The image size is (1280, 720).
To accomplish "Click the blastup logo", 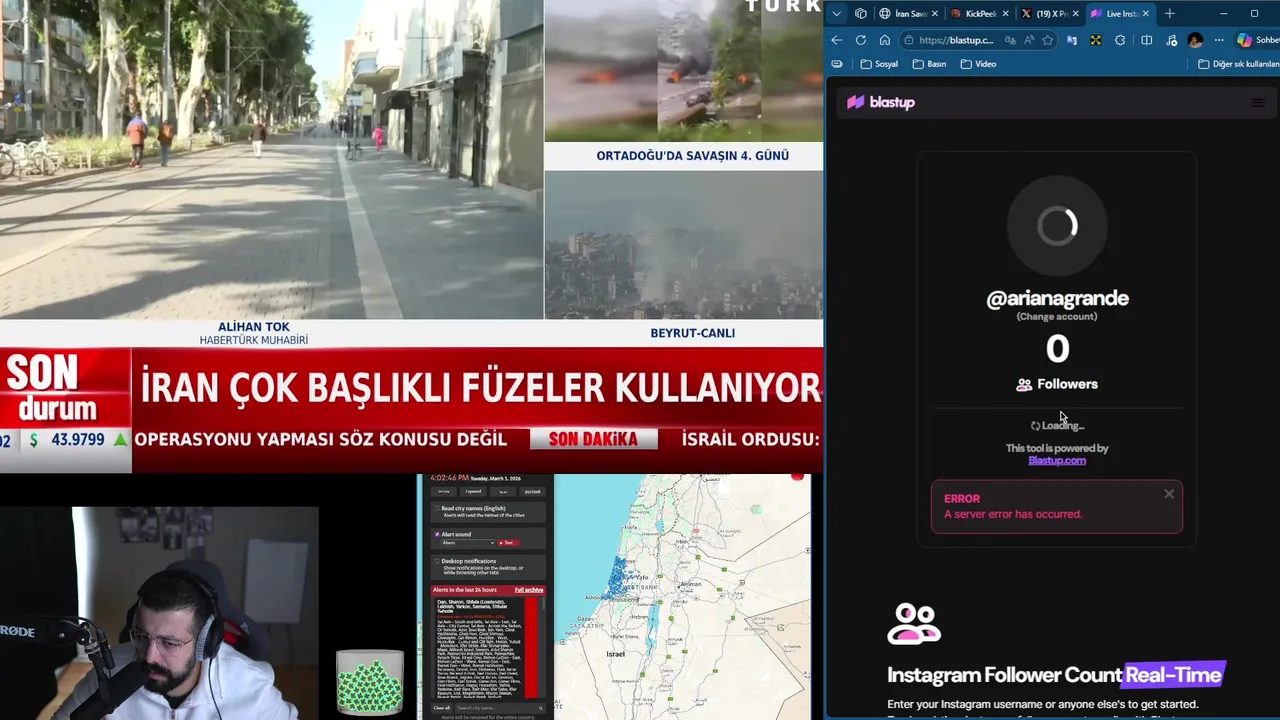I will [x=881, y=102].
